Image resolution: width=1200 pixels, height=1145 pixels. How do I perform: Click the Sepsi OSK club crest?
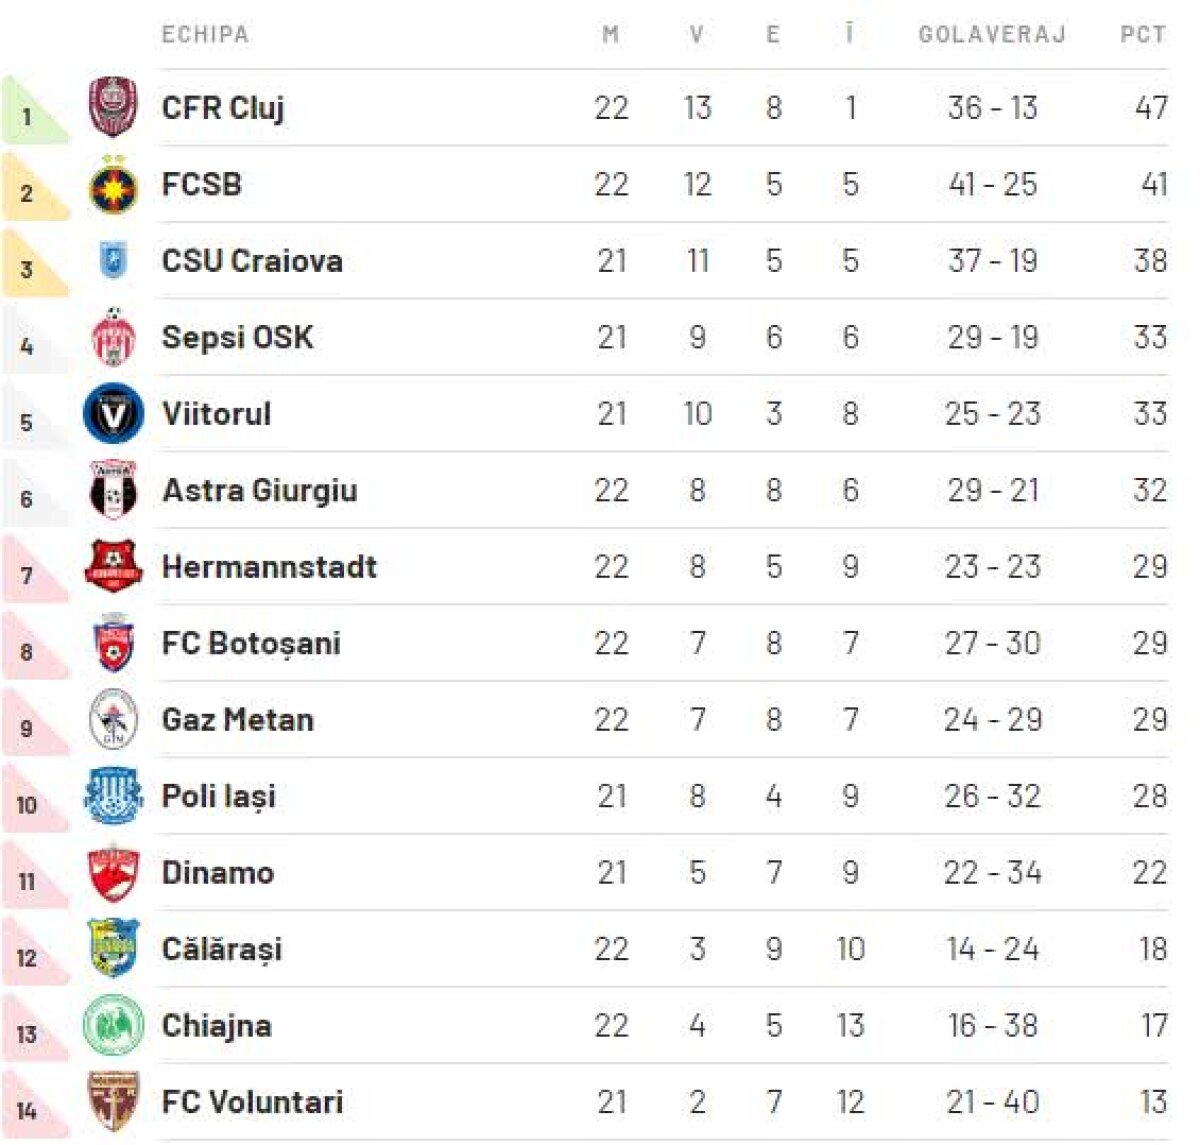[x=113, y=338]
